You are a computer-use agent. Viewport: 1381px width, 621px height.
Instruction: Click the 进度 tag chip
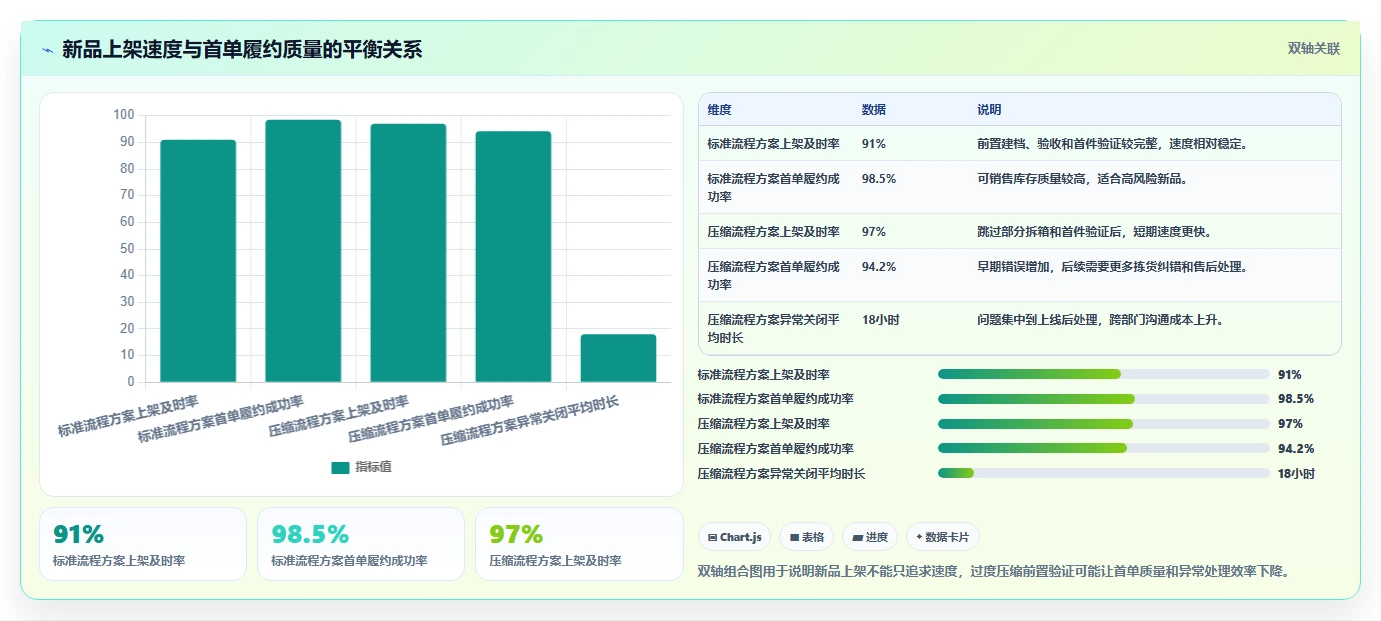(870, 537)
